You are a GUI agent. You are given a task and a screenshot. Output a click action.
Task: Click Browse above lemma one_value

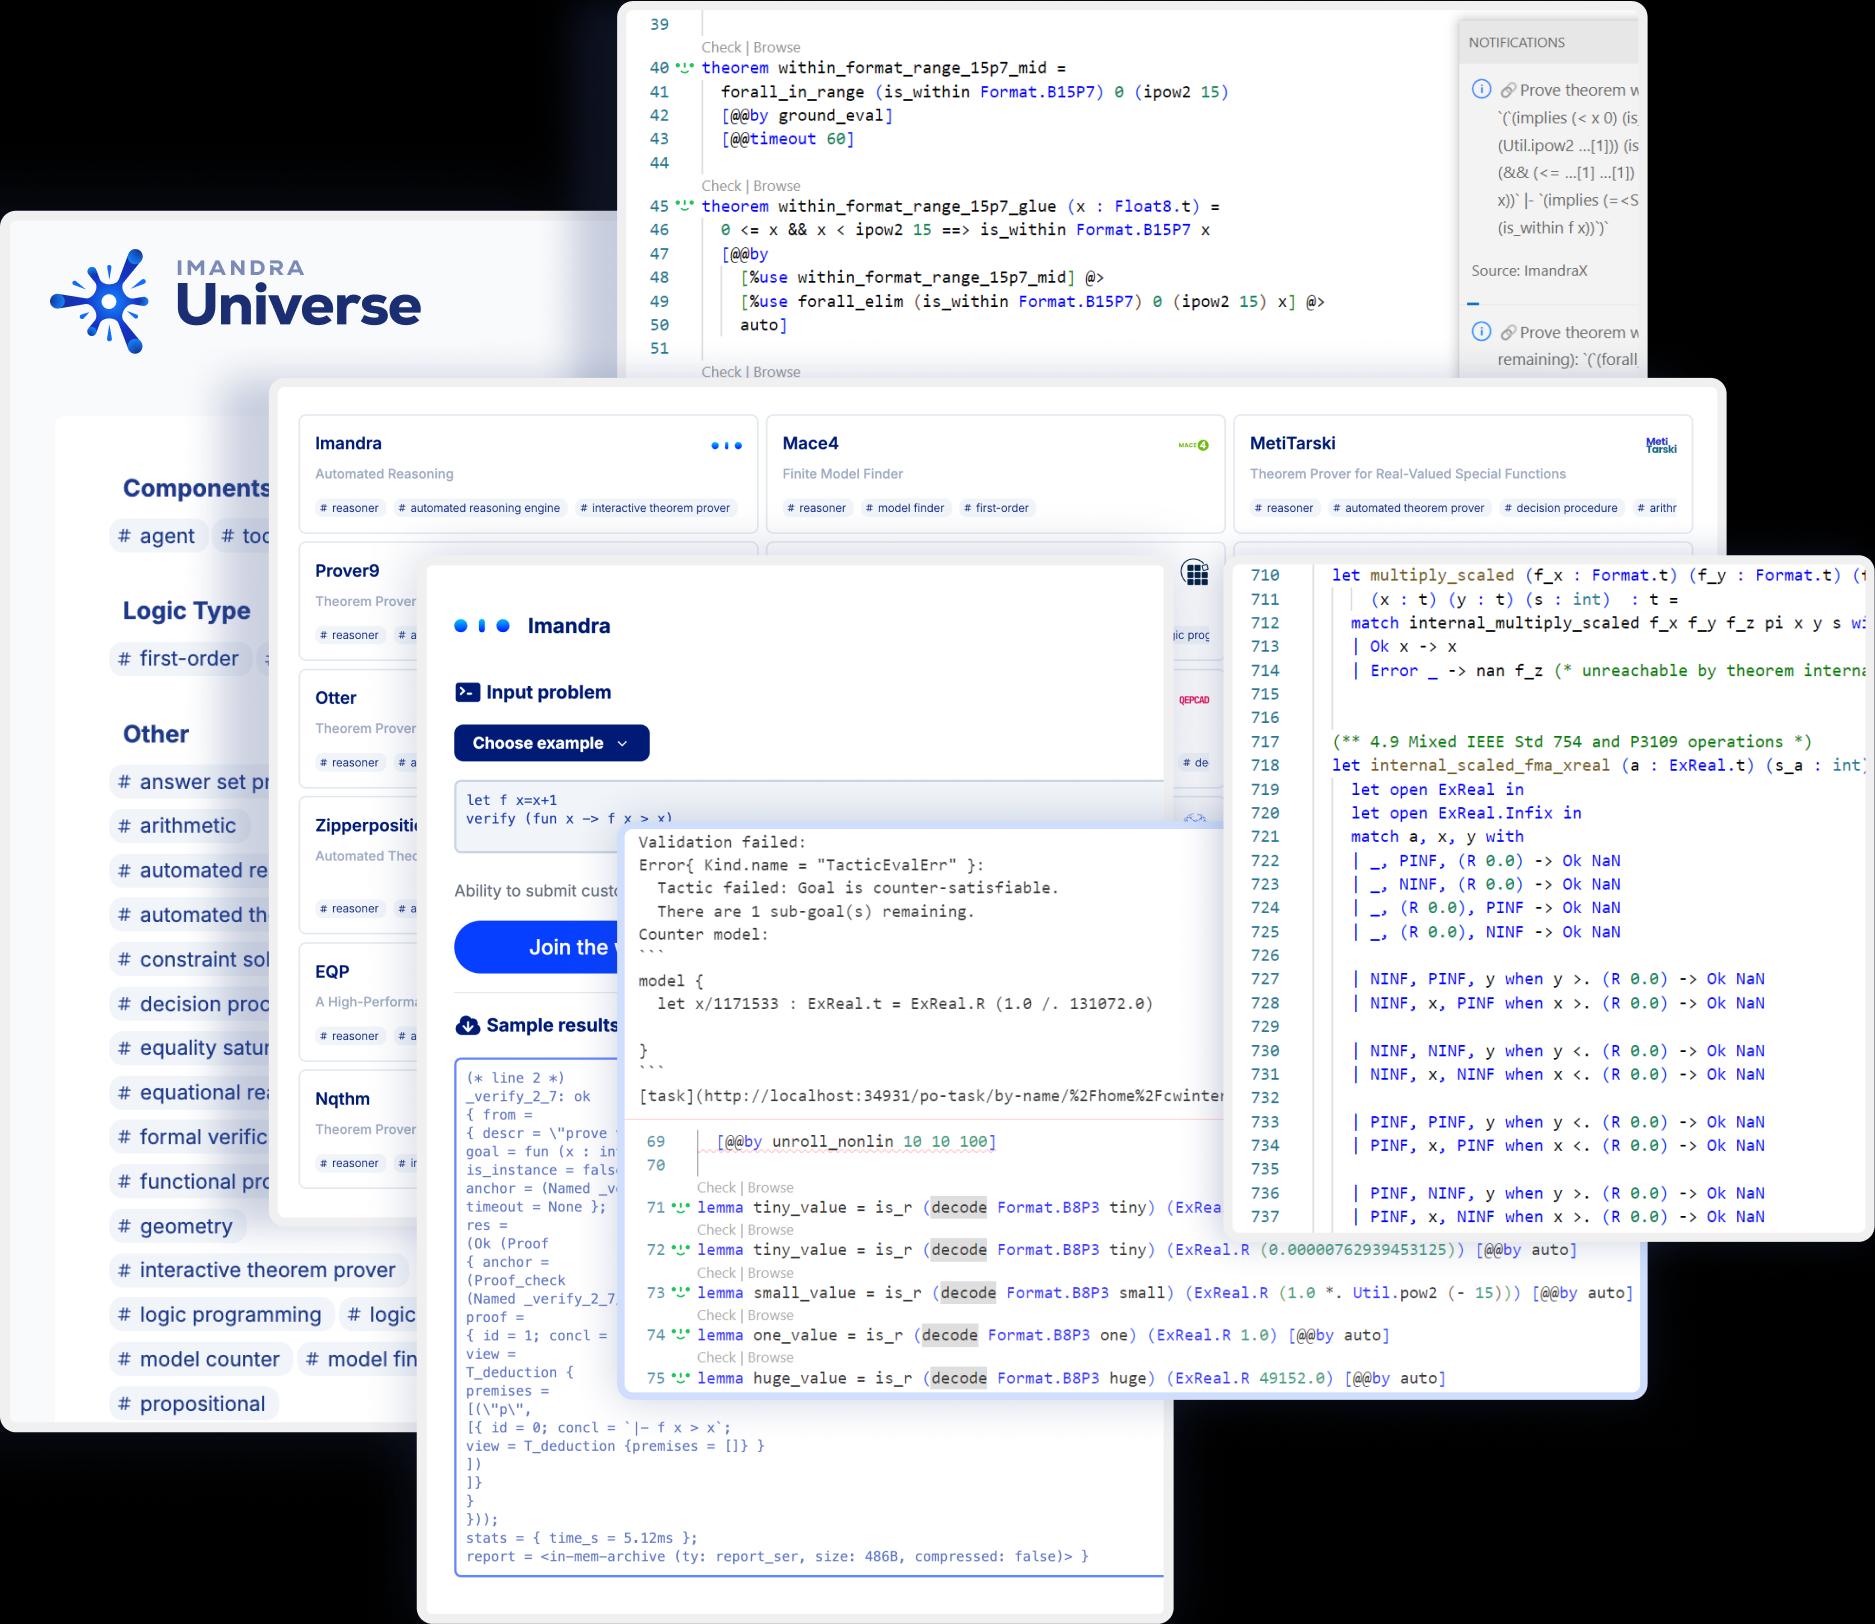click(770, 1315)
